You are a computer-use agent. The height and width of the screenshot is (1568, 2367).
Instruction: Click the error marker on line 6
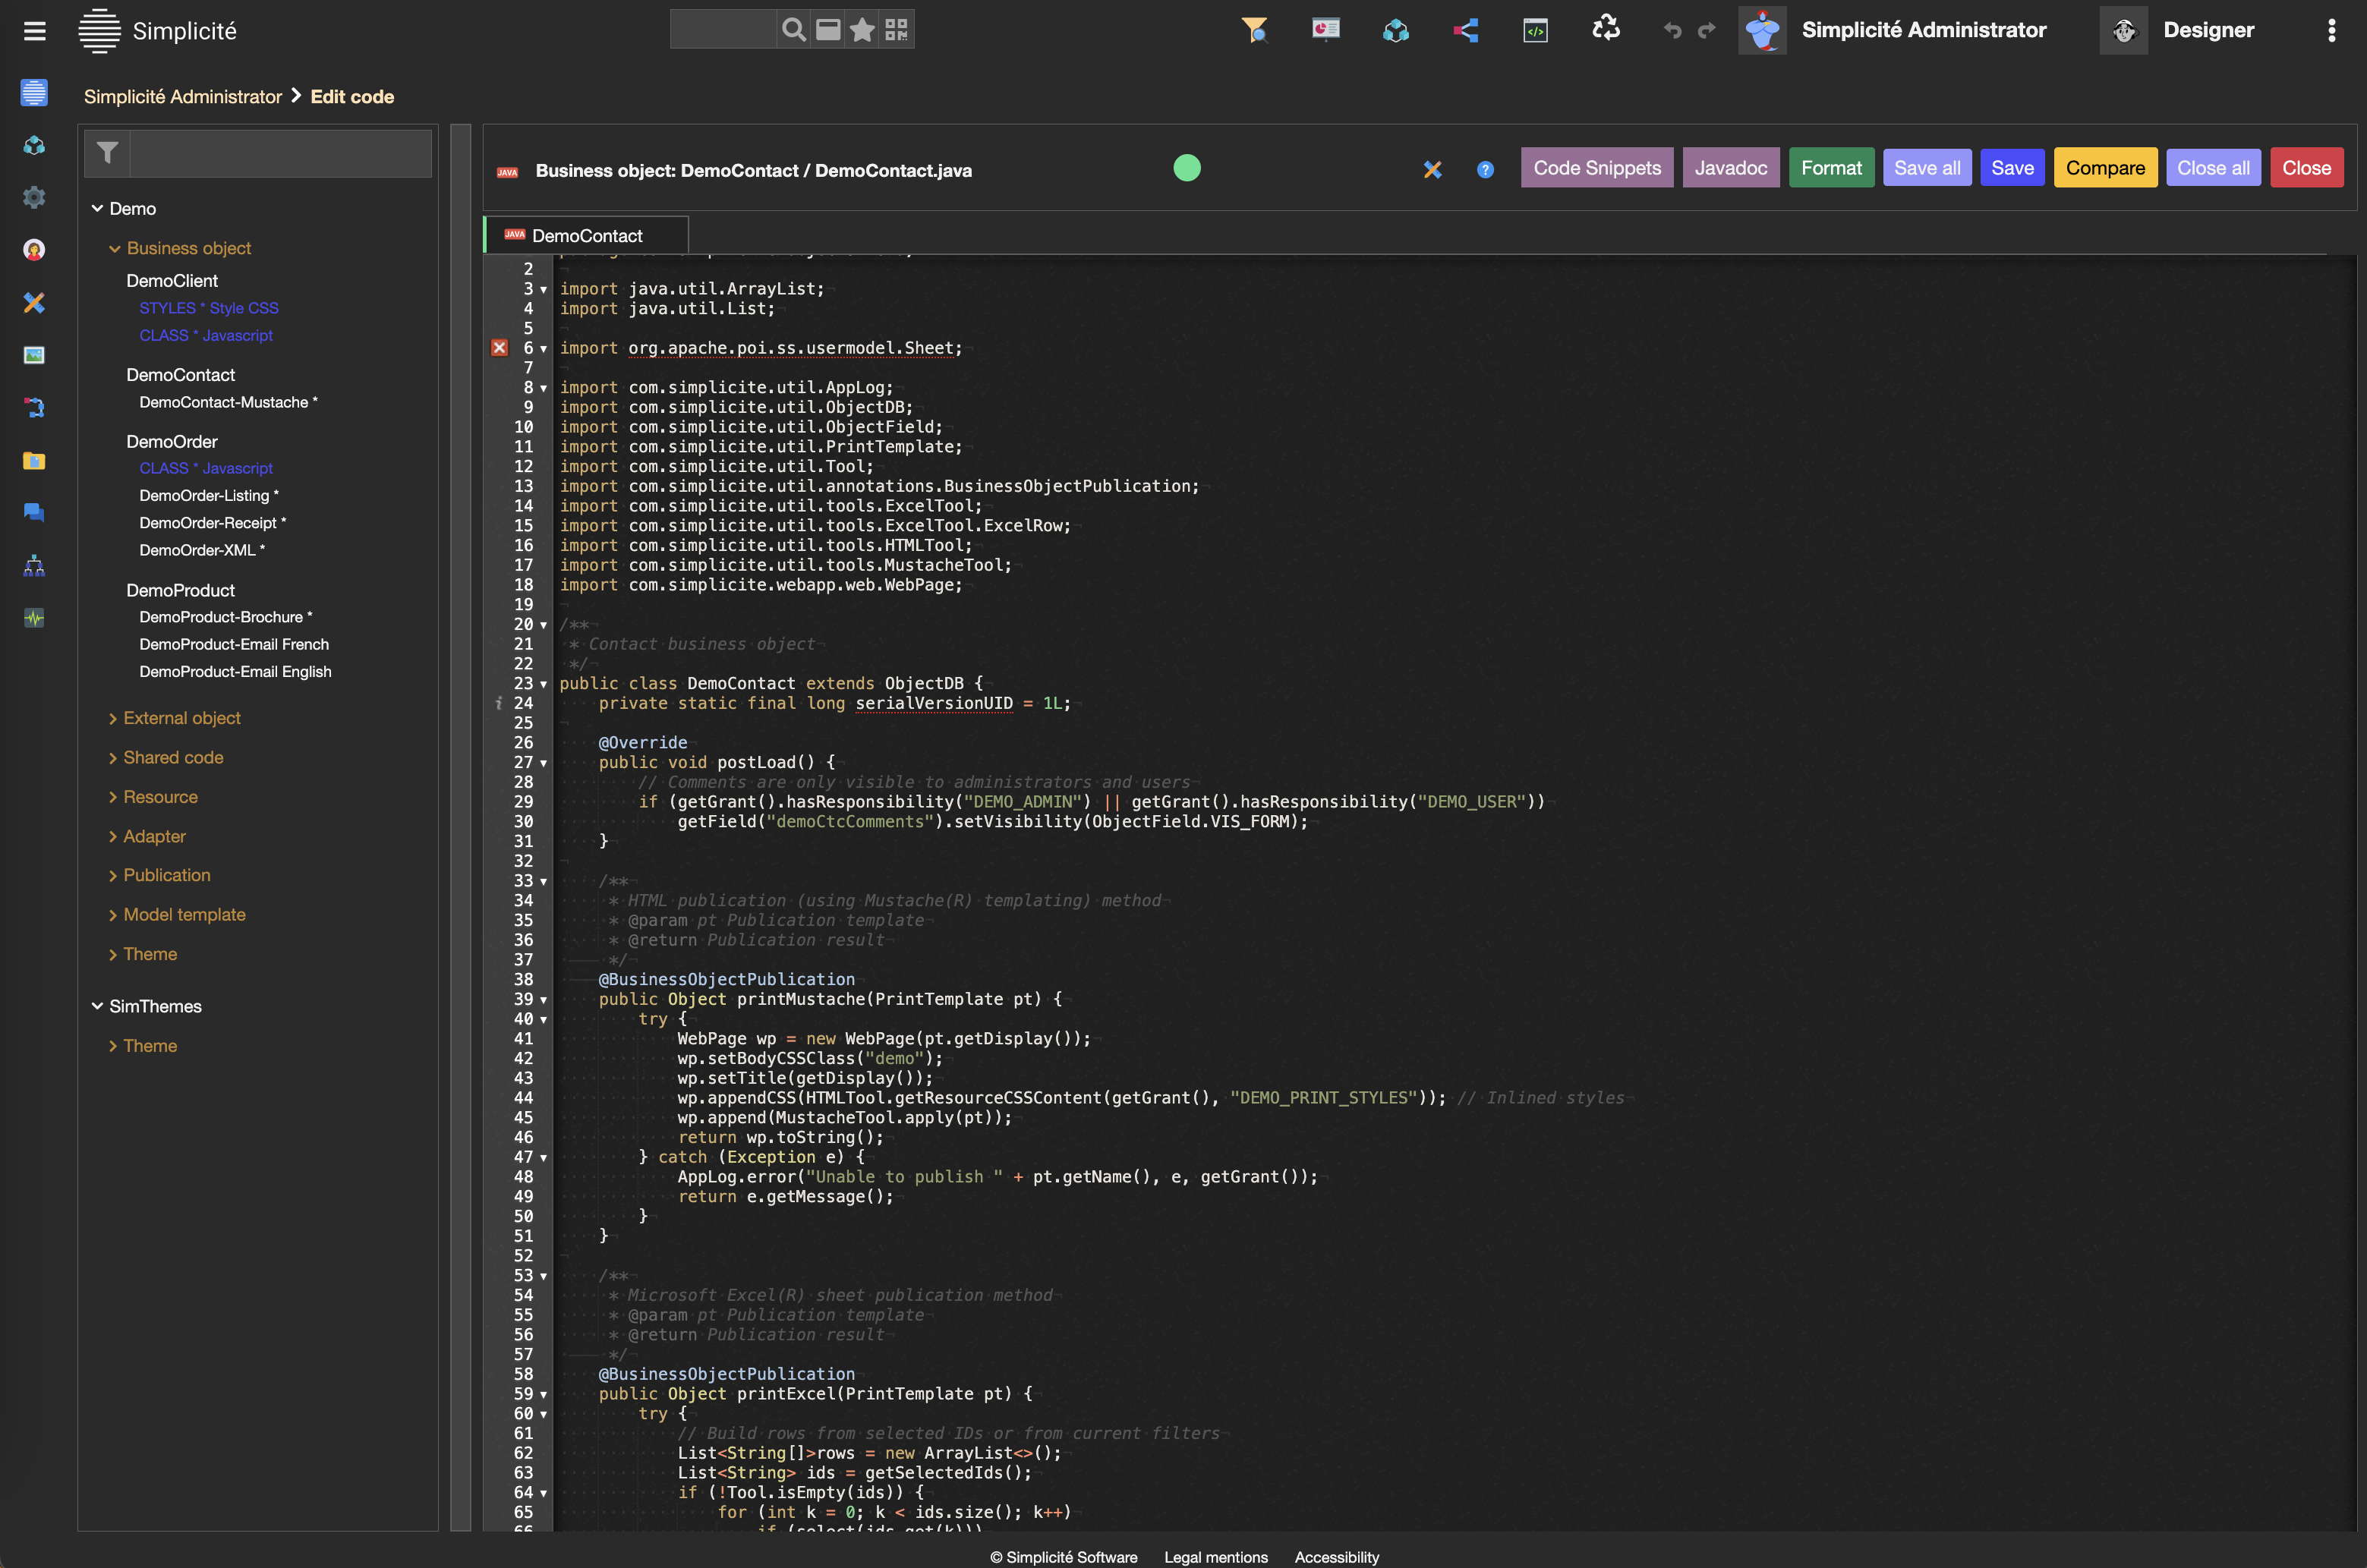(x=499, y=348)
